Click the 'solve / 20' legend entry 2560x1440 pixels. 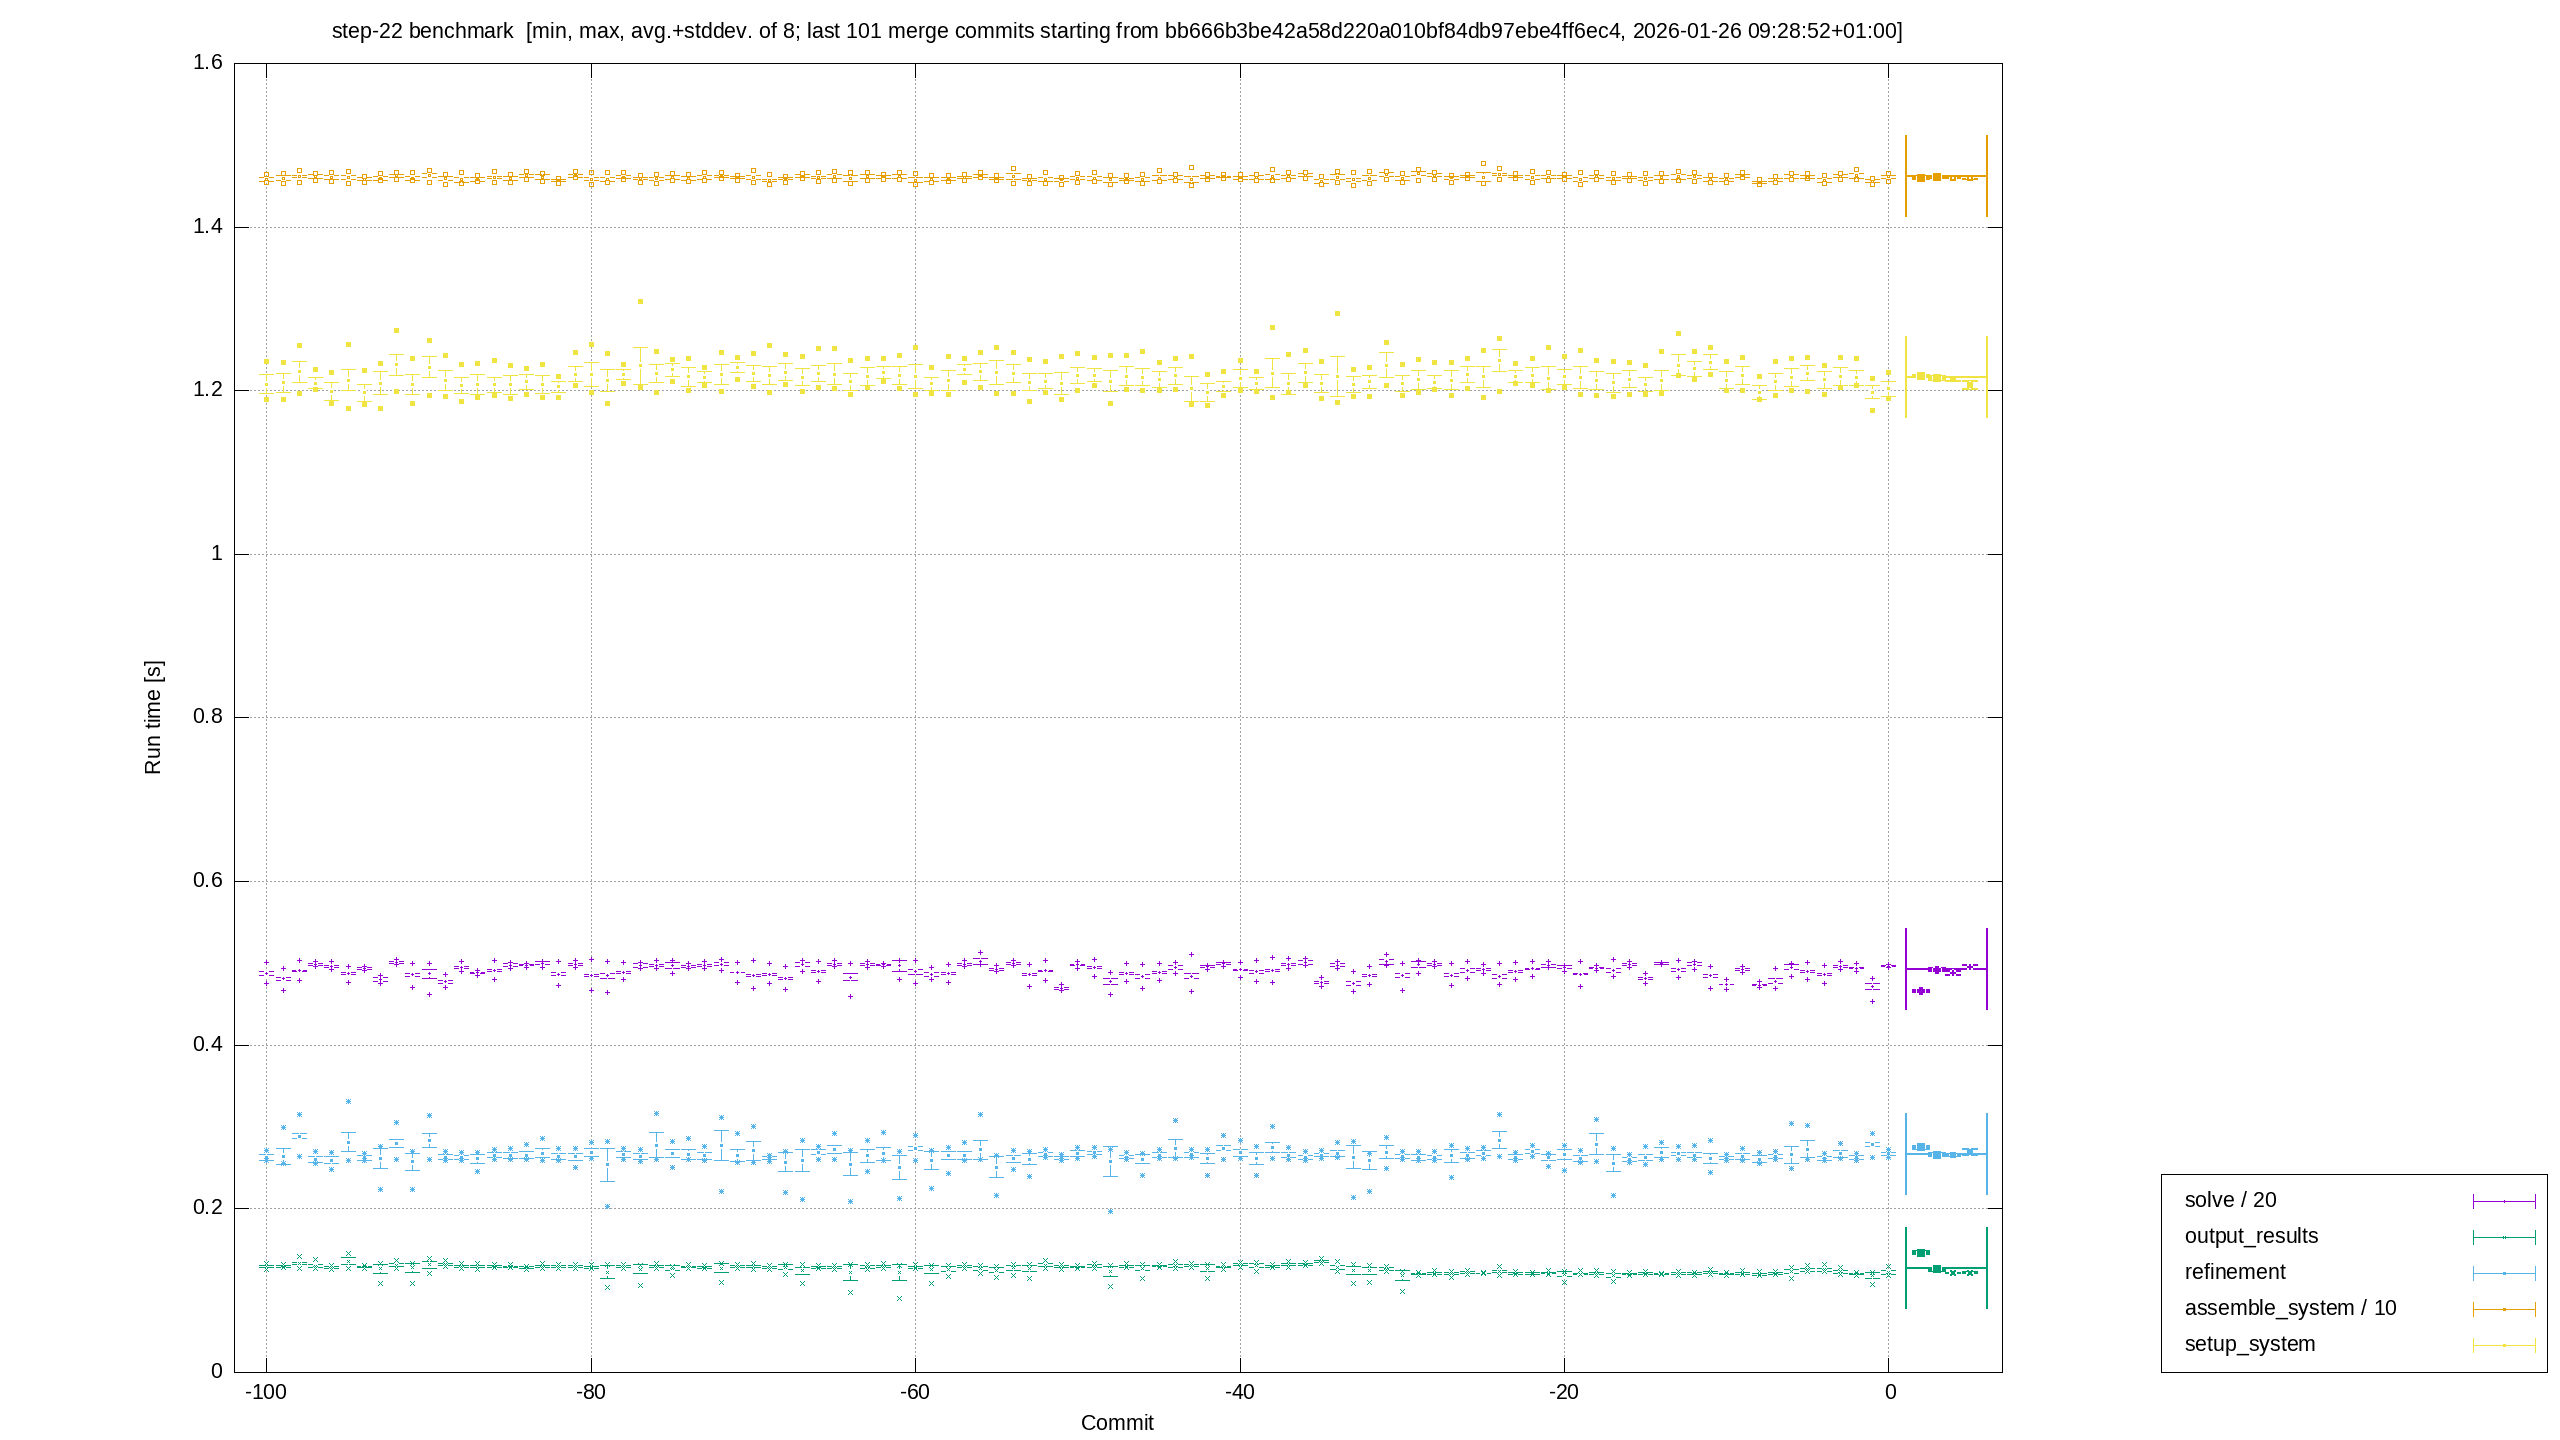[2230, 1200]
